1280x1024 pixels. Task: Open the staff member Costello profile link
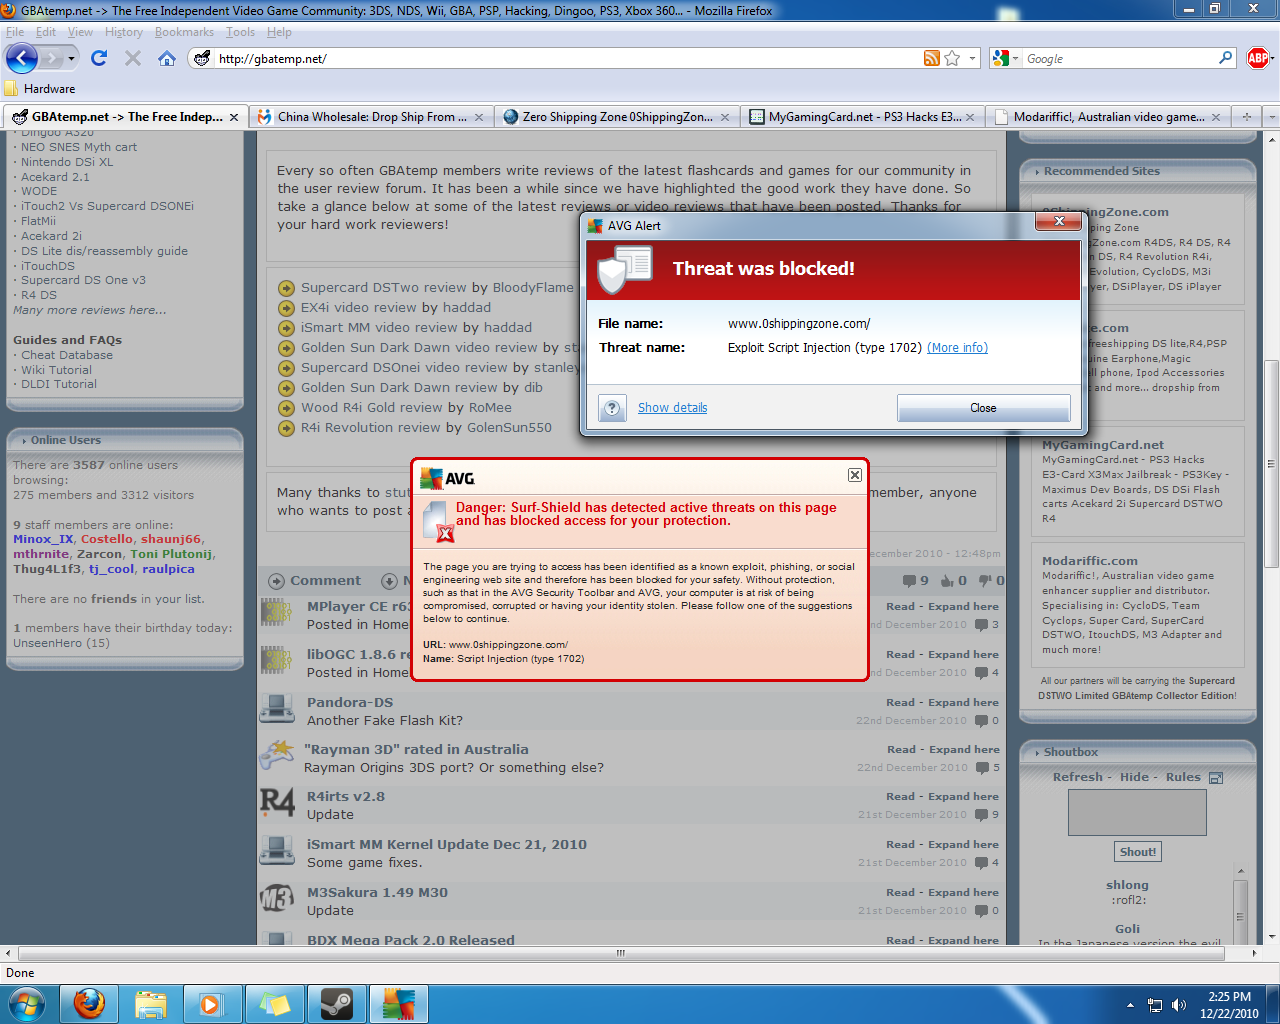107,539
